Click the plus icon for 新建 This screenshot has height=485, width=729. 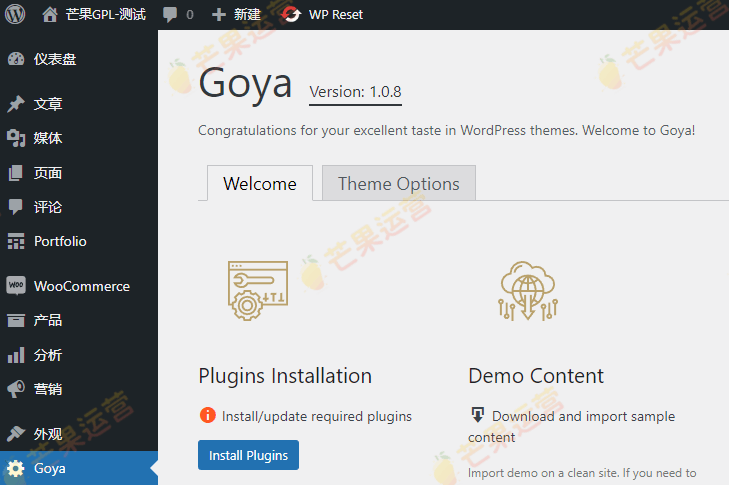(x=219, y=15)
